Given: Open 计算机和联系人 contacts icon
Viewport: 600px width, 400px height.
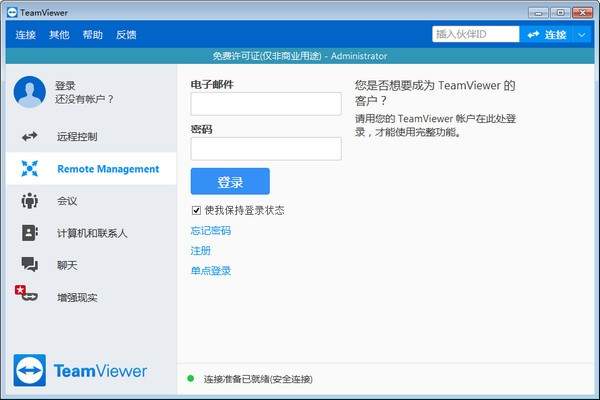Looking at the screenshot, I should pyautogui.click(x=30, y=233).
